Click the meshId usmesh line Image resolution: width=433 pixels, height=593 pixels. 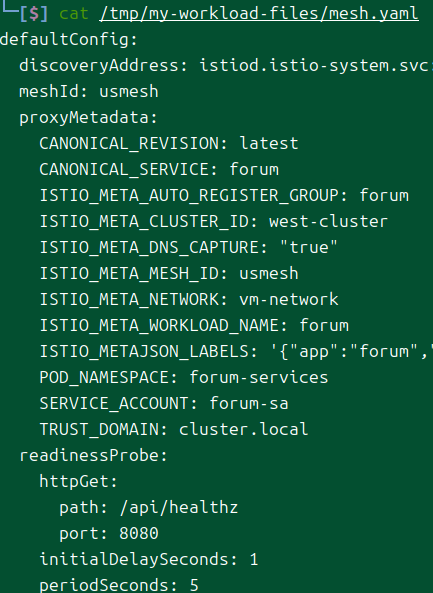pos(89,92)
